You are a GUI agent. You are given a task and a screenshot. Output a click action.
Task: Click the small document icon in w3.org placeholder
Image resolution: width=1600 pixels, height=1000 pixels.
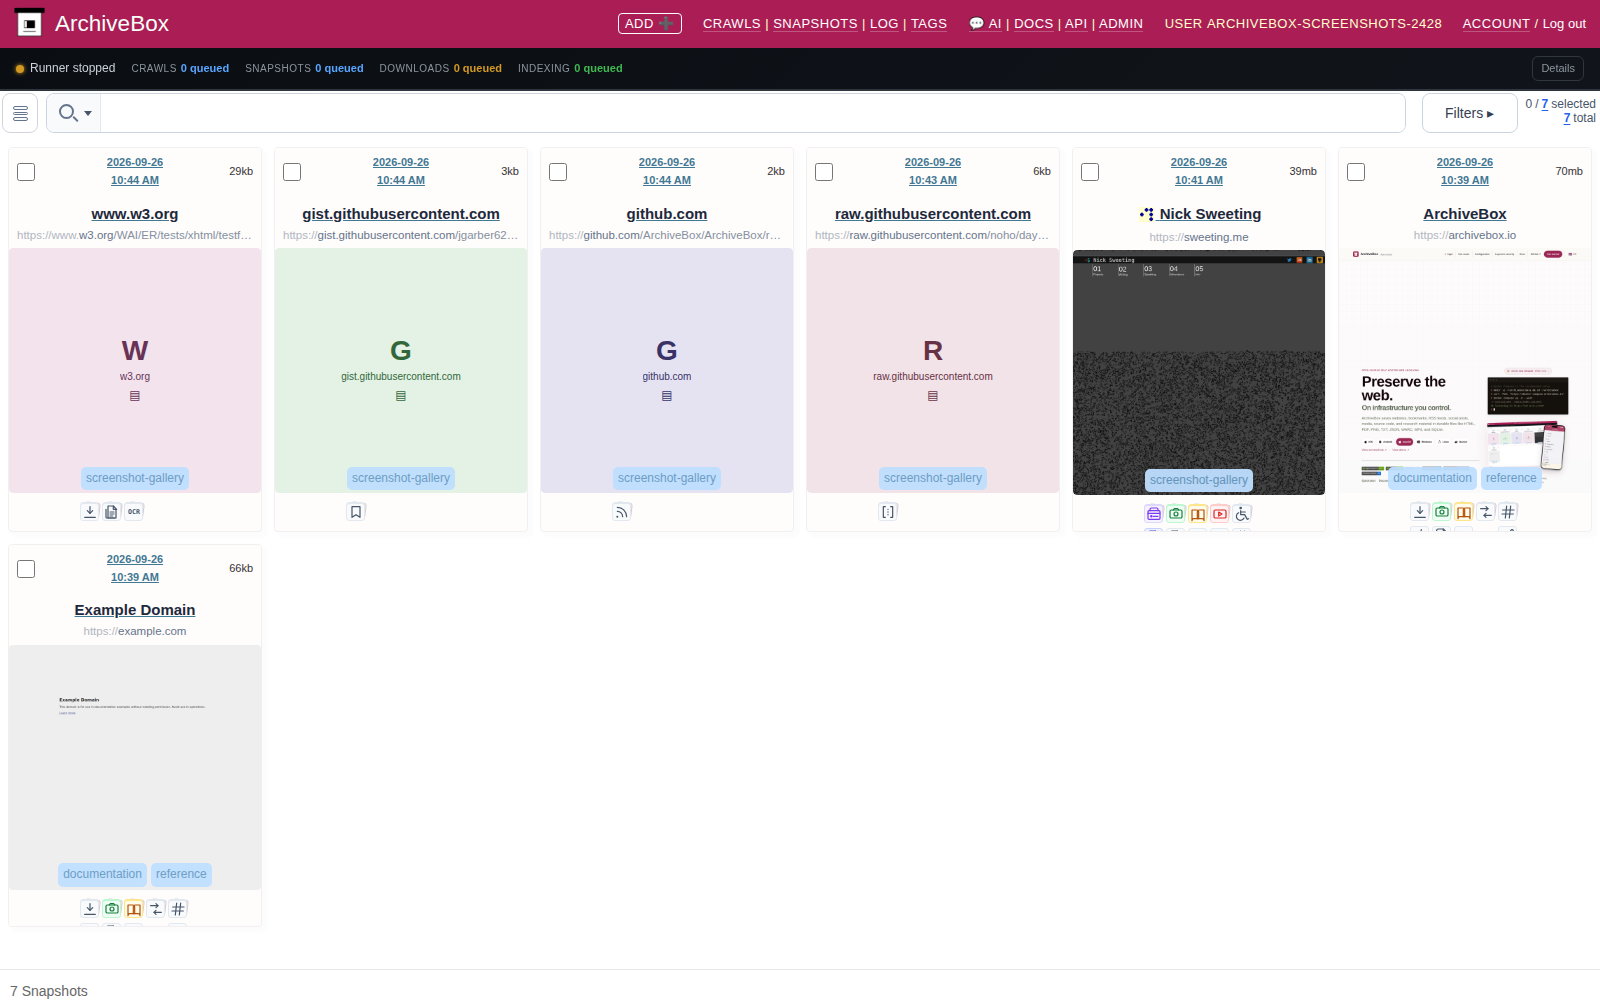coord(135,396)
